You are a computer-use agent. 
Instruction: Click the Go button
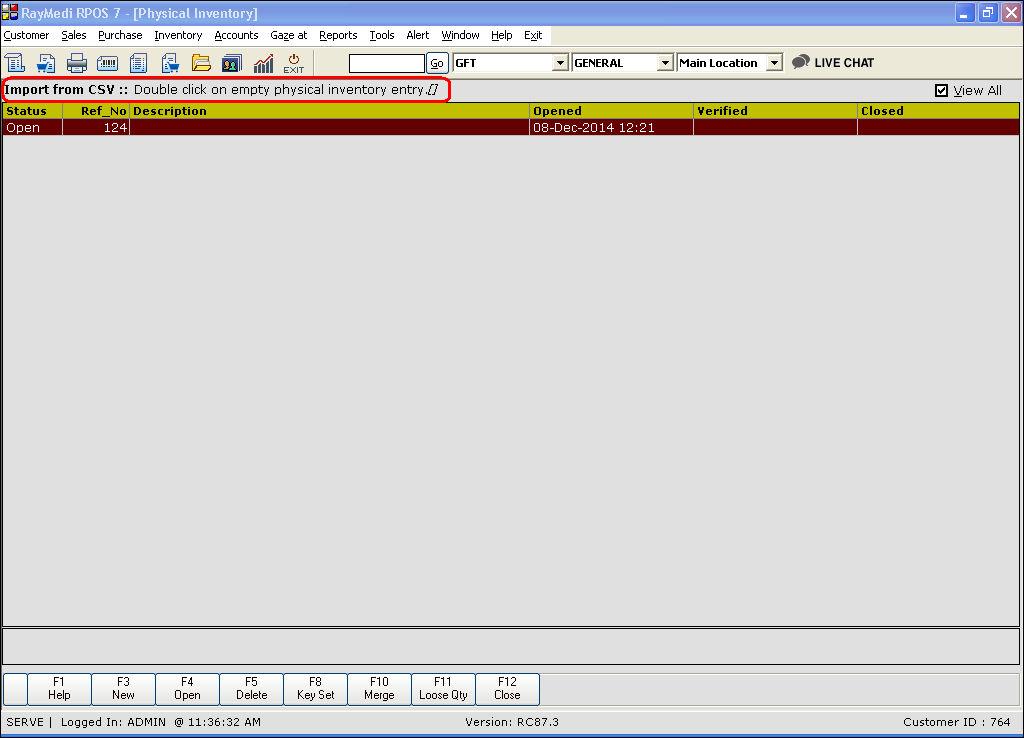(x=437, y=63)
